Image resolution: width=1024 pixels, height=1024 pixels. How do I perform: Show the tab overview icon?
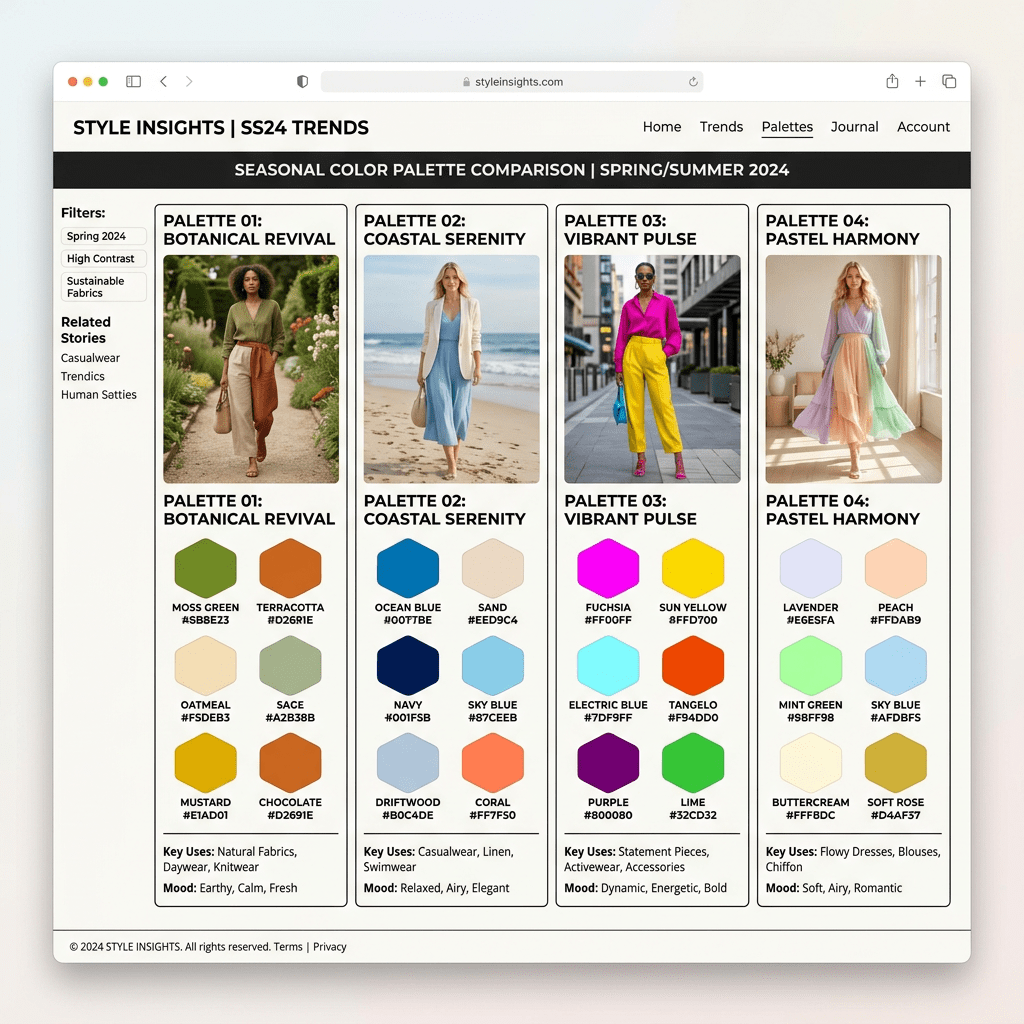tap(949, 82)
